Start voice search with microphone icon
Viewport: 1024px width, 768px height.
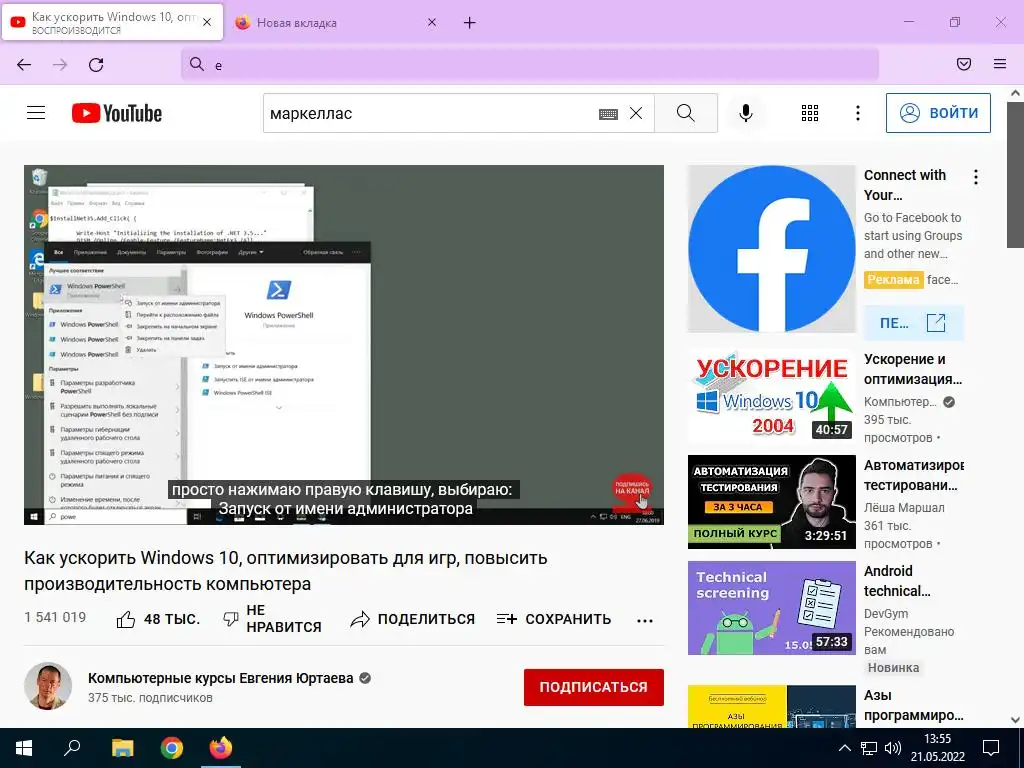tap(745, 113)
